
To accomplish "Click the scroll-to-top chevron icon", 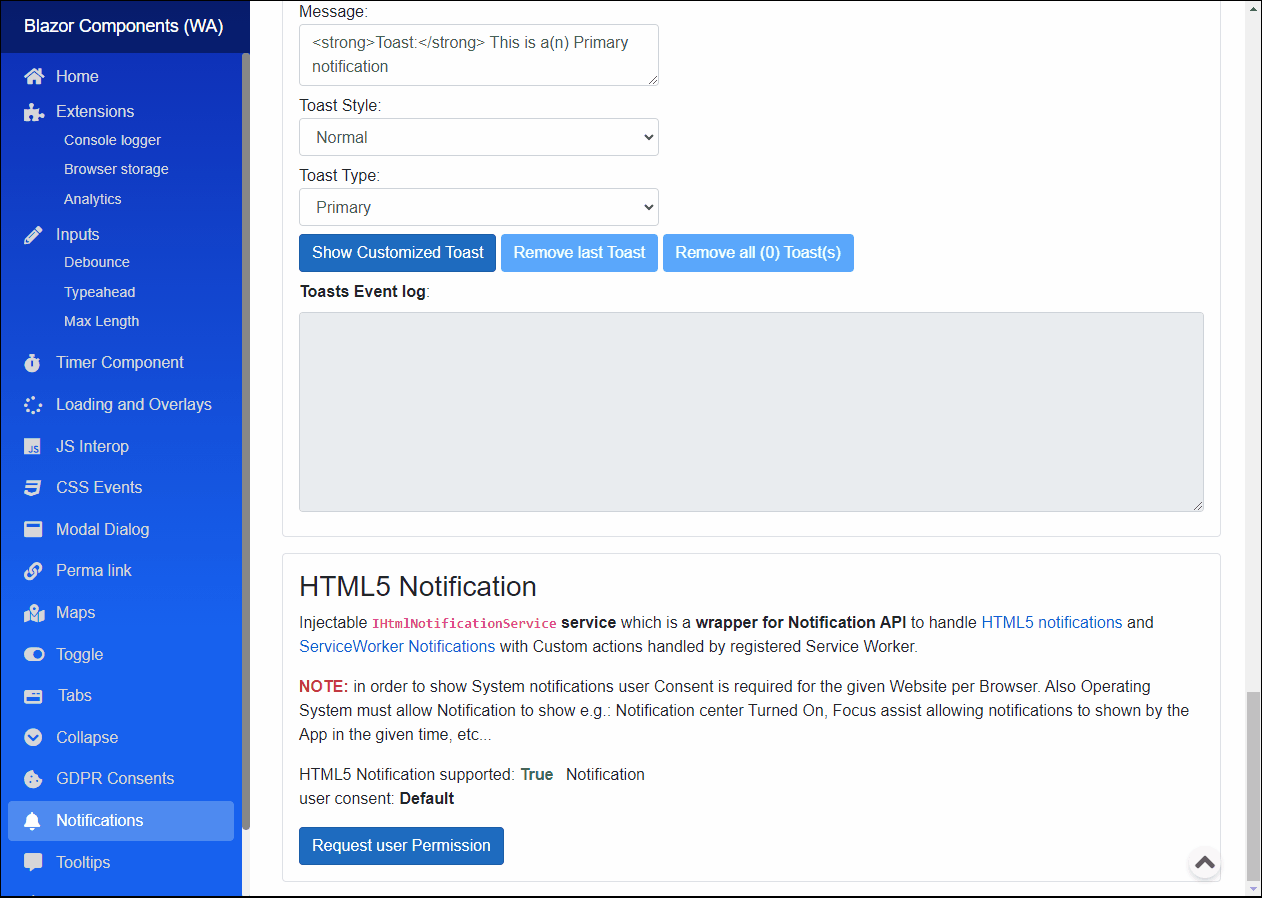I will click(x=1204, y=863).
